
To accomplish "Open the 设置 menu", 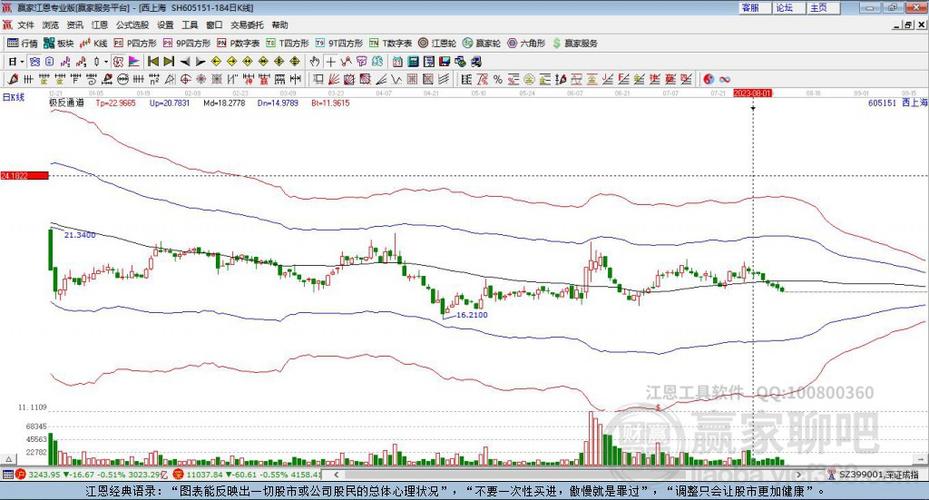I will click(165, 25).
